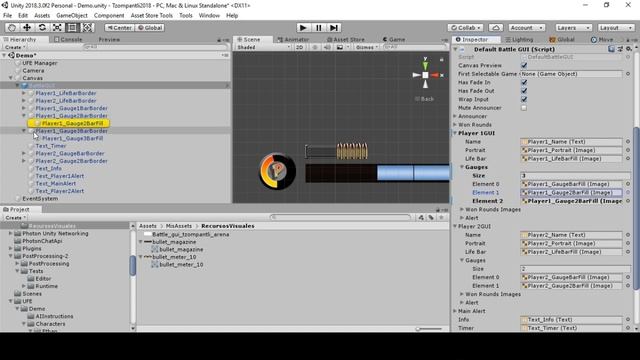The width and height of the screenshot is (640, 360).
Task: Click the Project search field
Action: click(x=340, y=218)
